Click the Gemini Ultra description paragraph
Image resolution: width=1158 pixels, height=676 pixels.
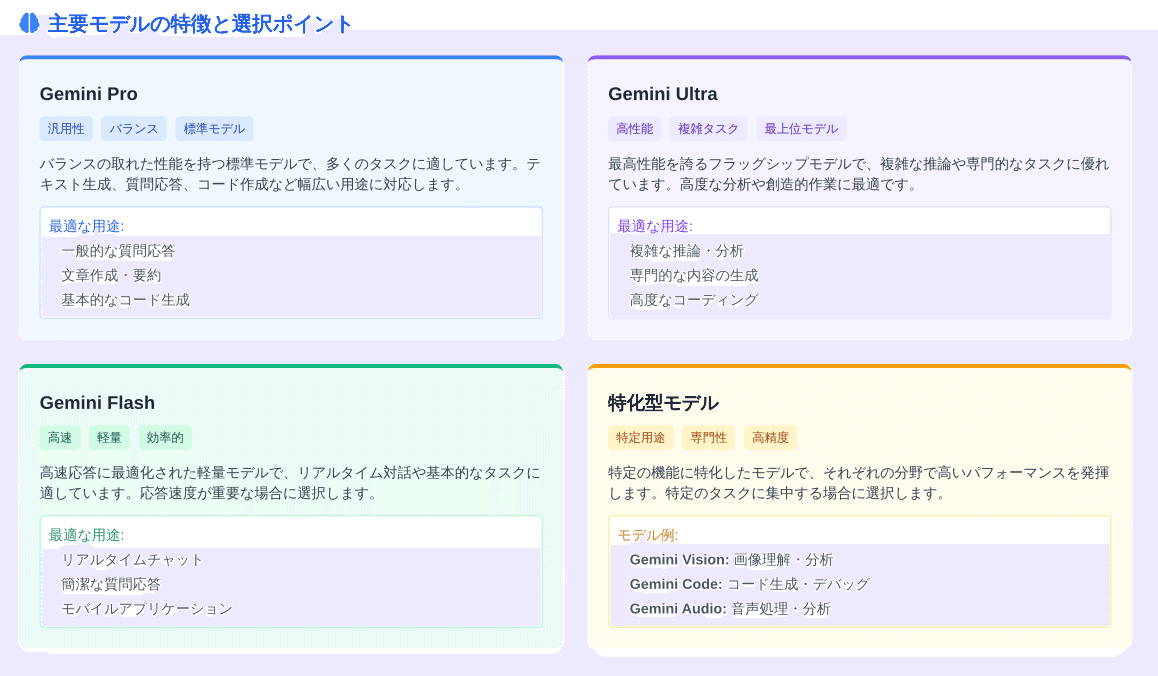coord(860,174)
